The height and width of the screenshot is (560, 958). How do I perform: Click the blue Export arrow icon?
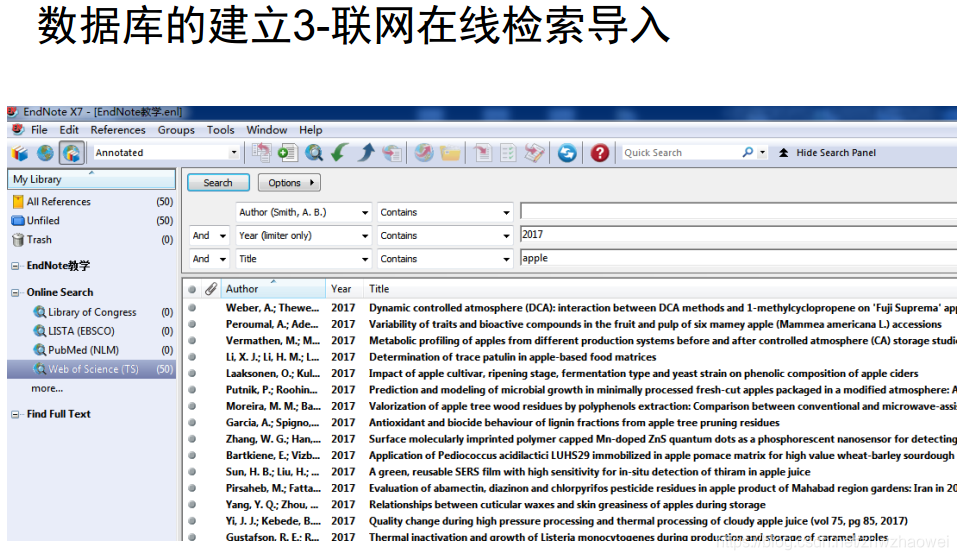tap(366, 153)
